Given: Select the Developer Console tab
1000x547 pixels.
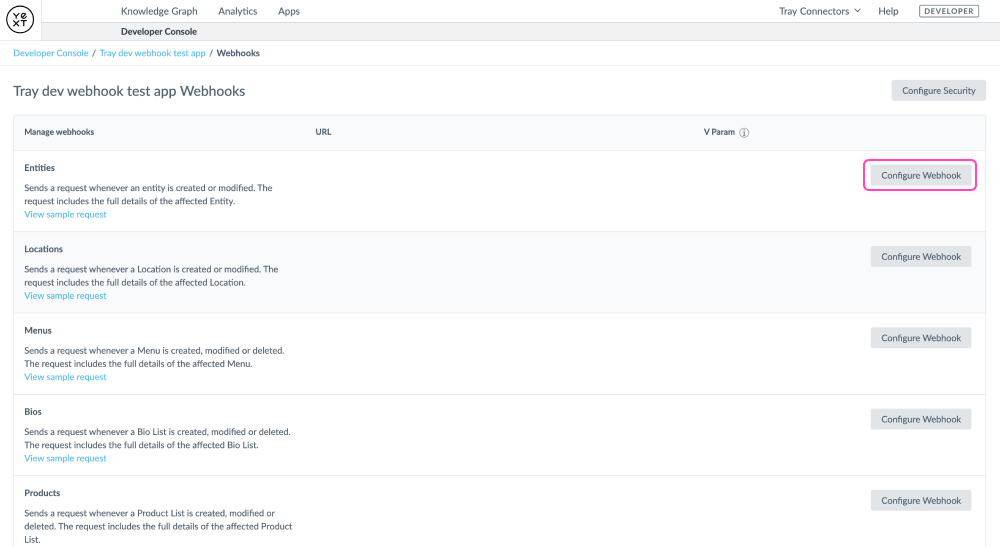Looking at the screenshot, I should tap(159, 32).
